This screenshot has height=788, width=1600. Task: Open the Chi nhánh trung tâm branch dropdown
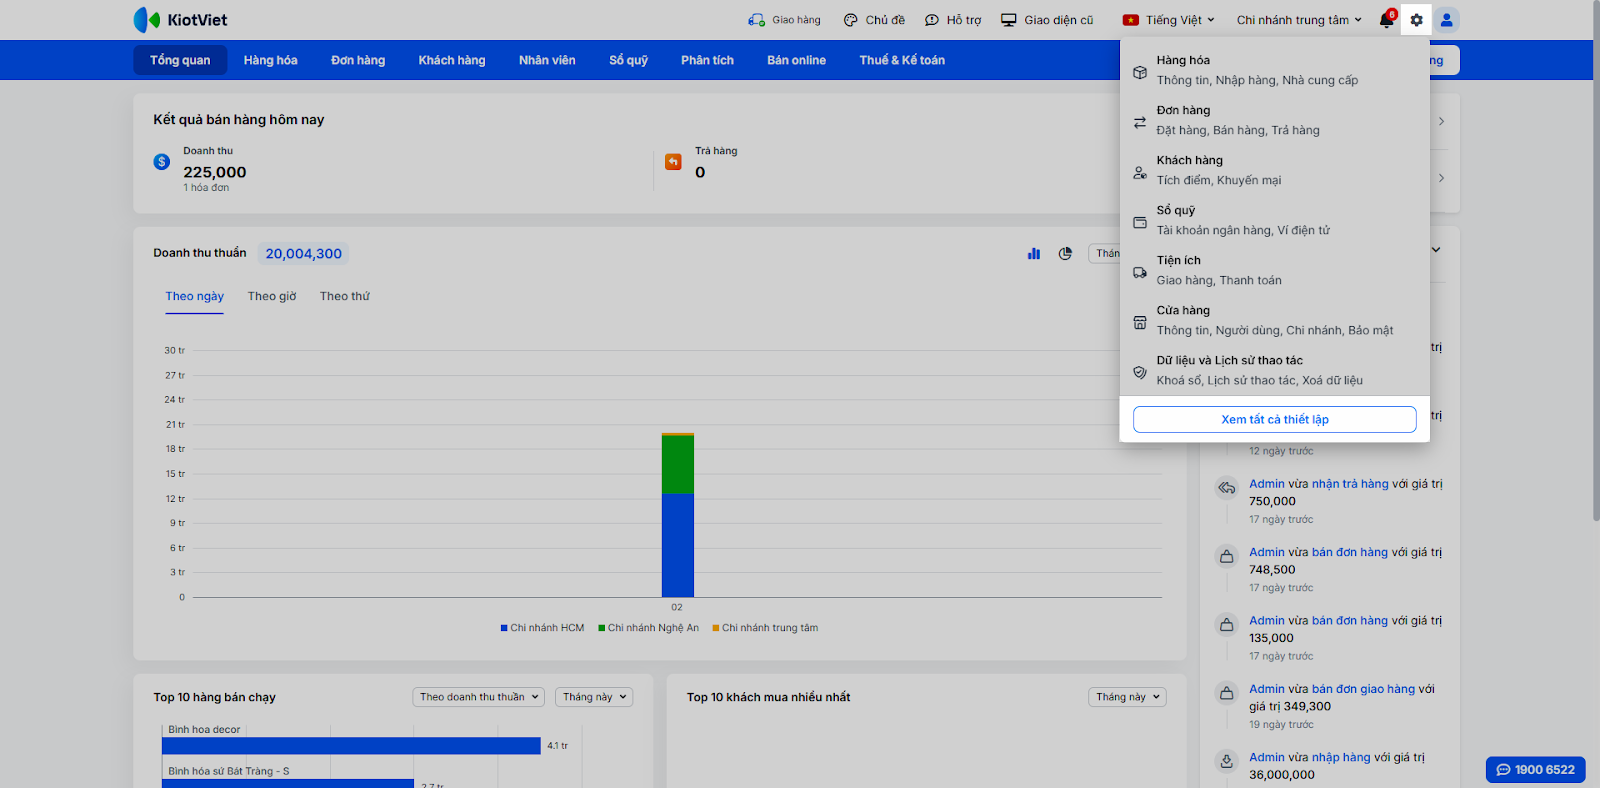tap(1299, 20)
